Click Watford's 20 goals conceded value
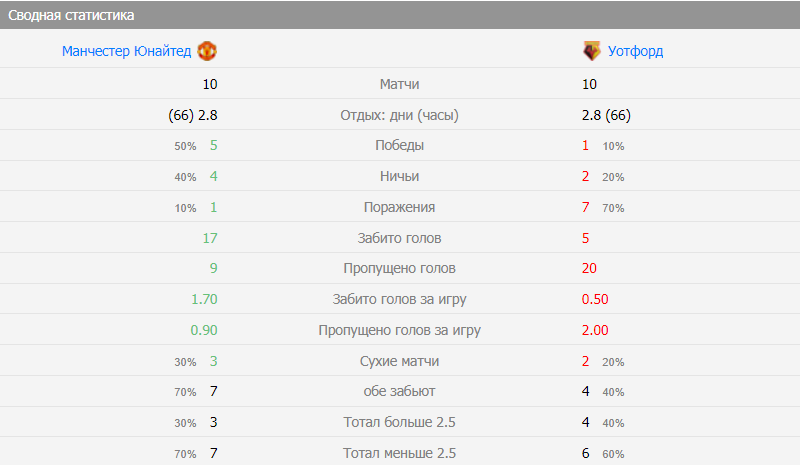 point(589,268)
